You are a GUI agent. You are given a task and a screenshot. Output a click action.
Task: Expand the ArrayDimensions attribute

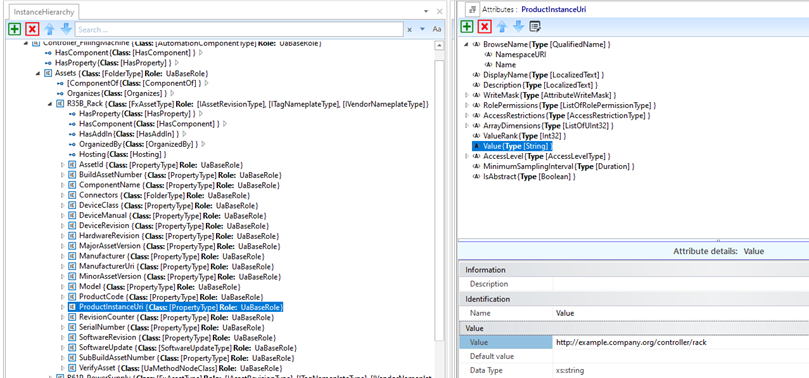[466, 125]
